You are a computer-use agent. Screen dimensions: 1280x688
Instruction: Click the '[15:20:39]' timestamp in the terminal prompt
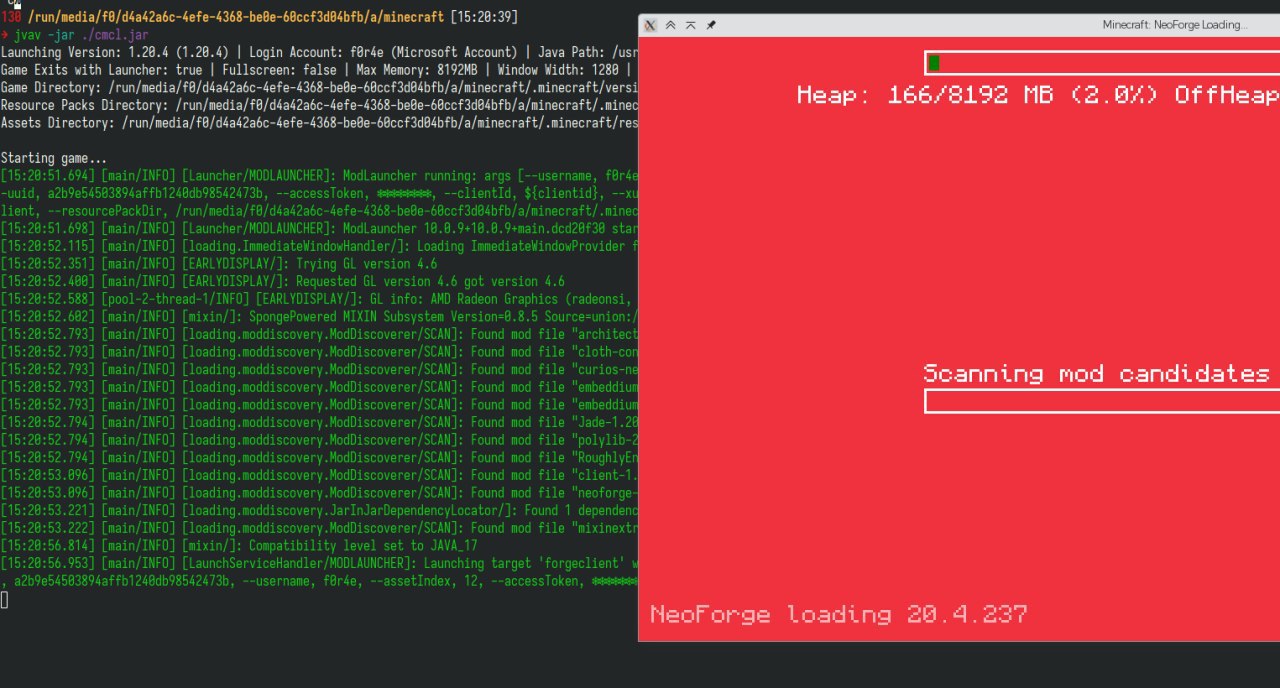click(484, 18)
